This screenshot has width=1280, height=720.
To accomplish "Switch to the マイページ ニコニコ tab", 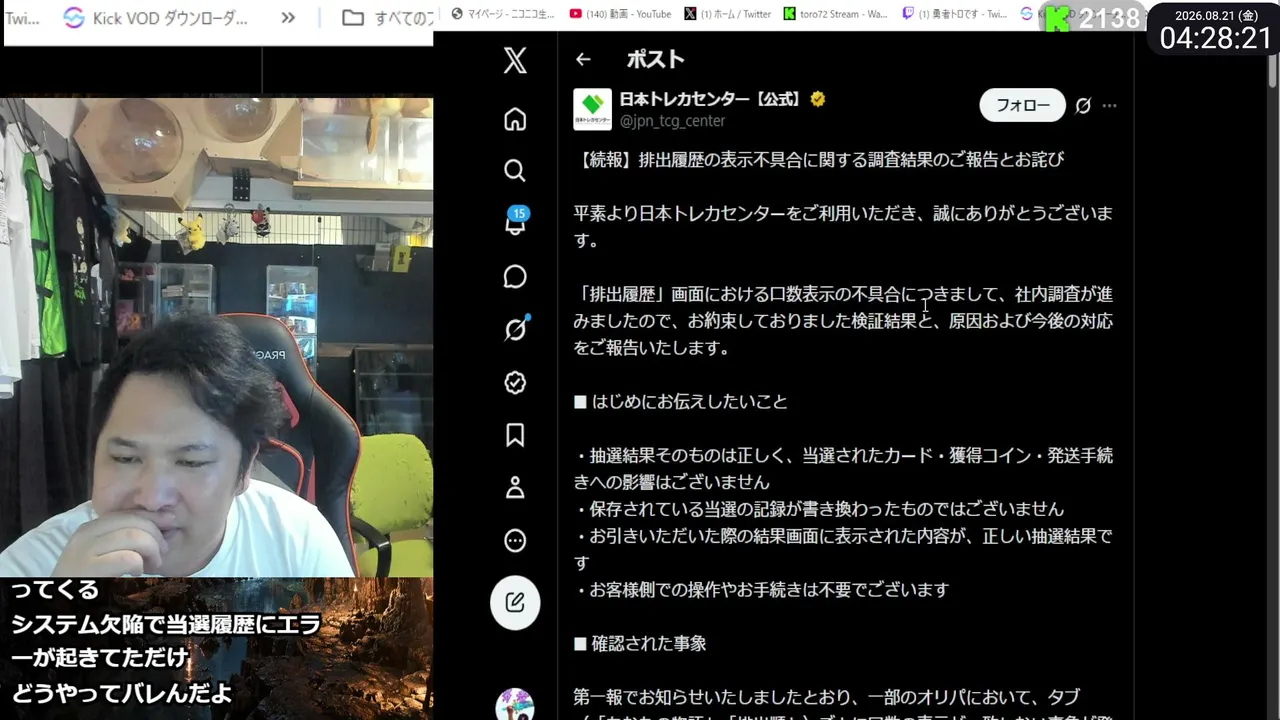I will 502,14.
